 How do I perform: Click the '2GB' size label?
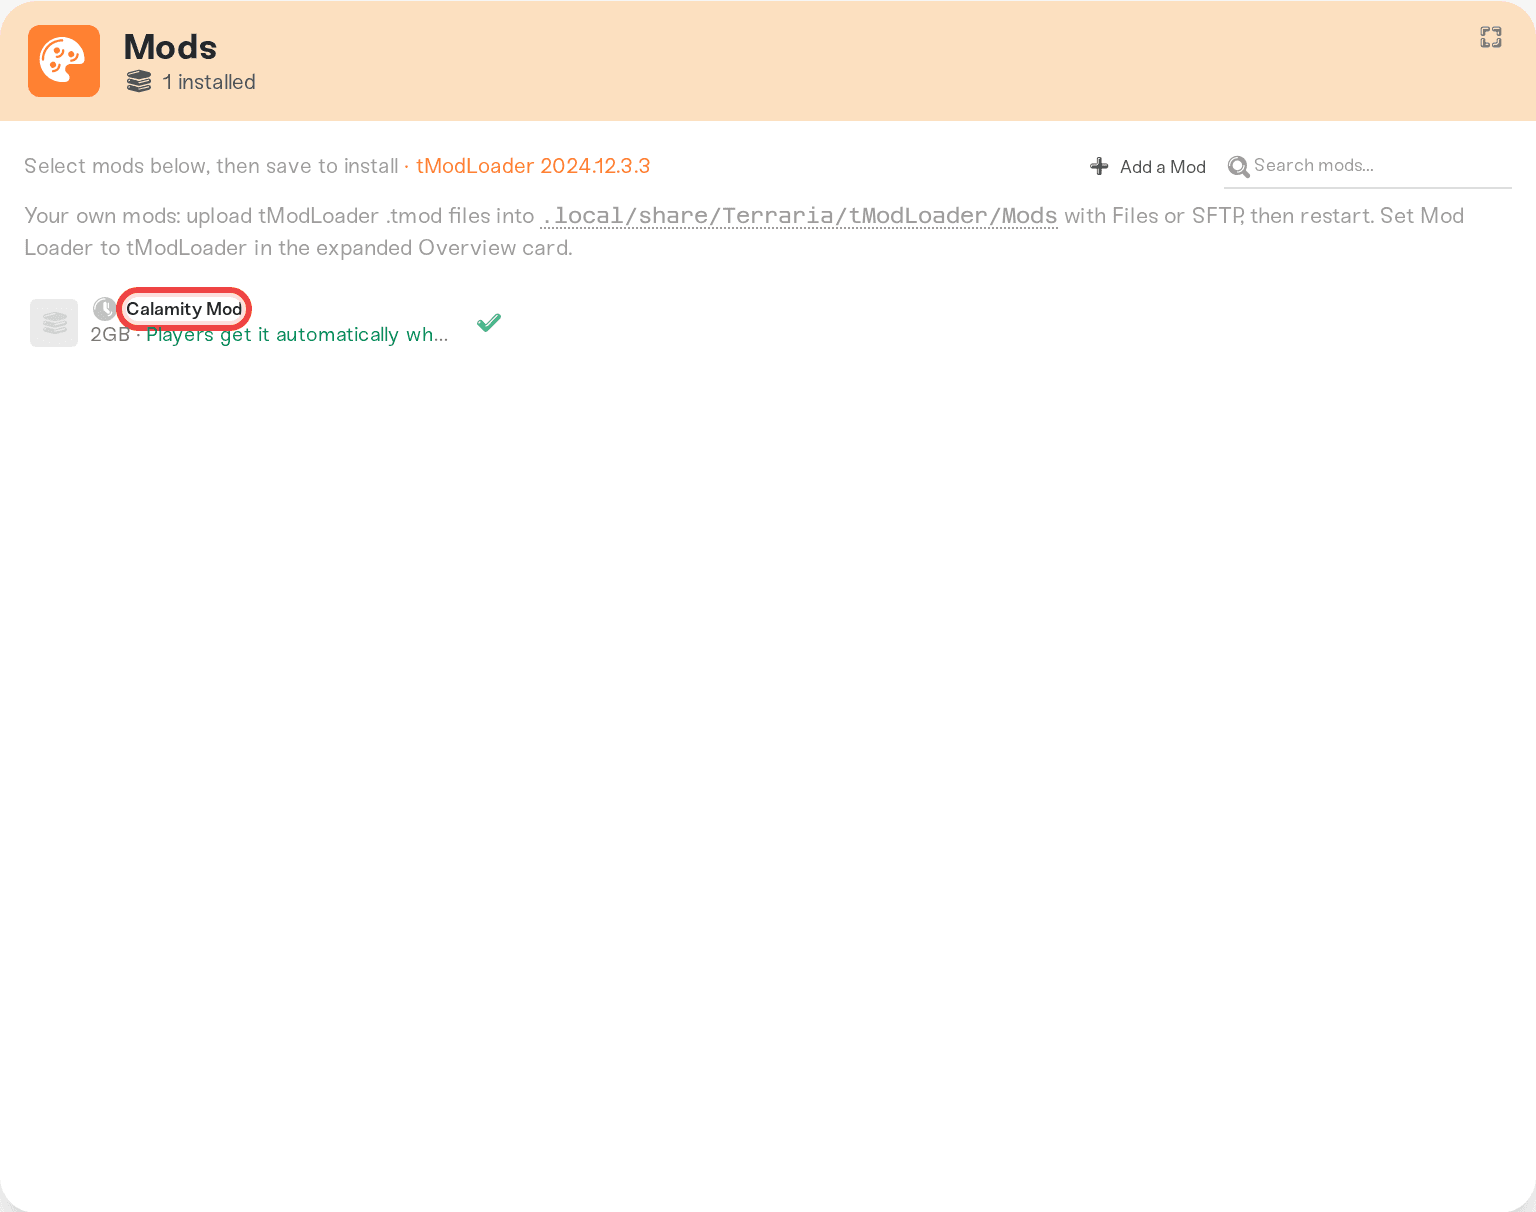(x=110, y=335)
